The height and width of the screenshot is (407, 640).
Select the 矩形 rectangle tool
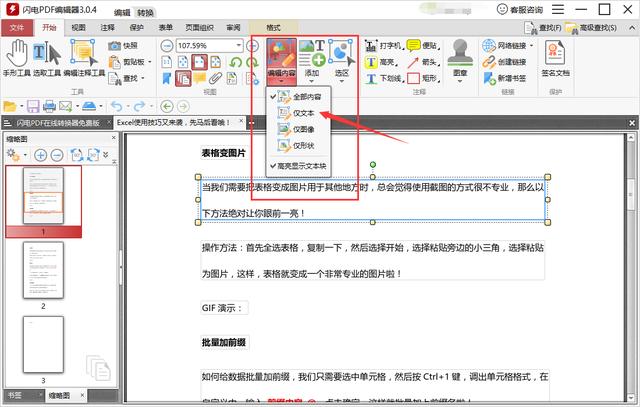coord(424,78)
